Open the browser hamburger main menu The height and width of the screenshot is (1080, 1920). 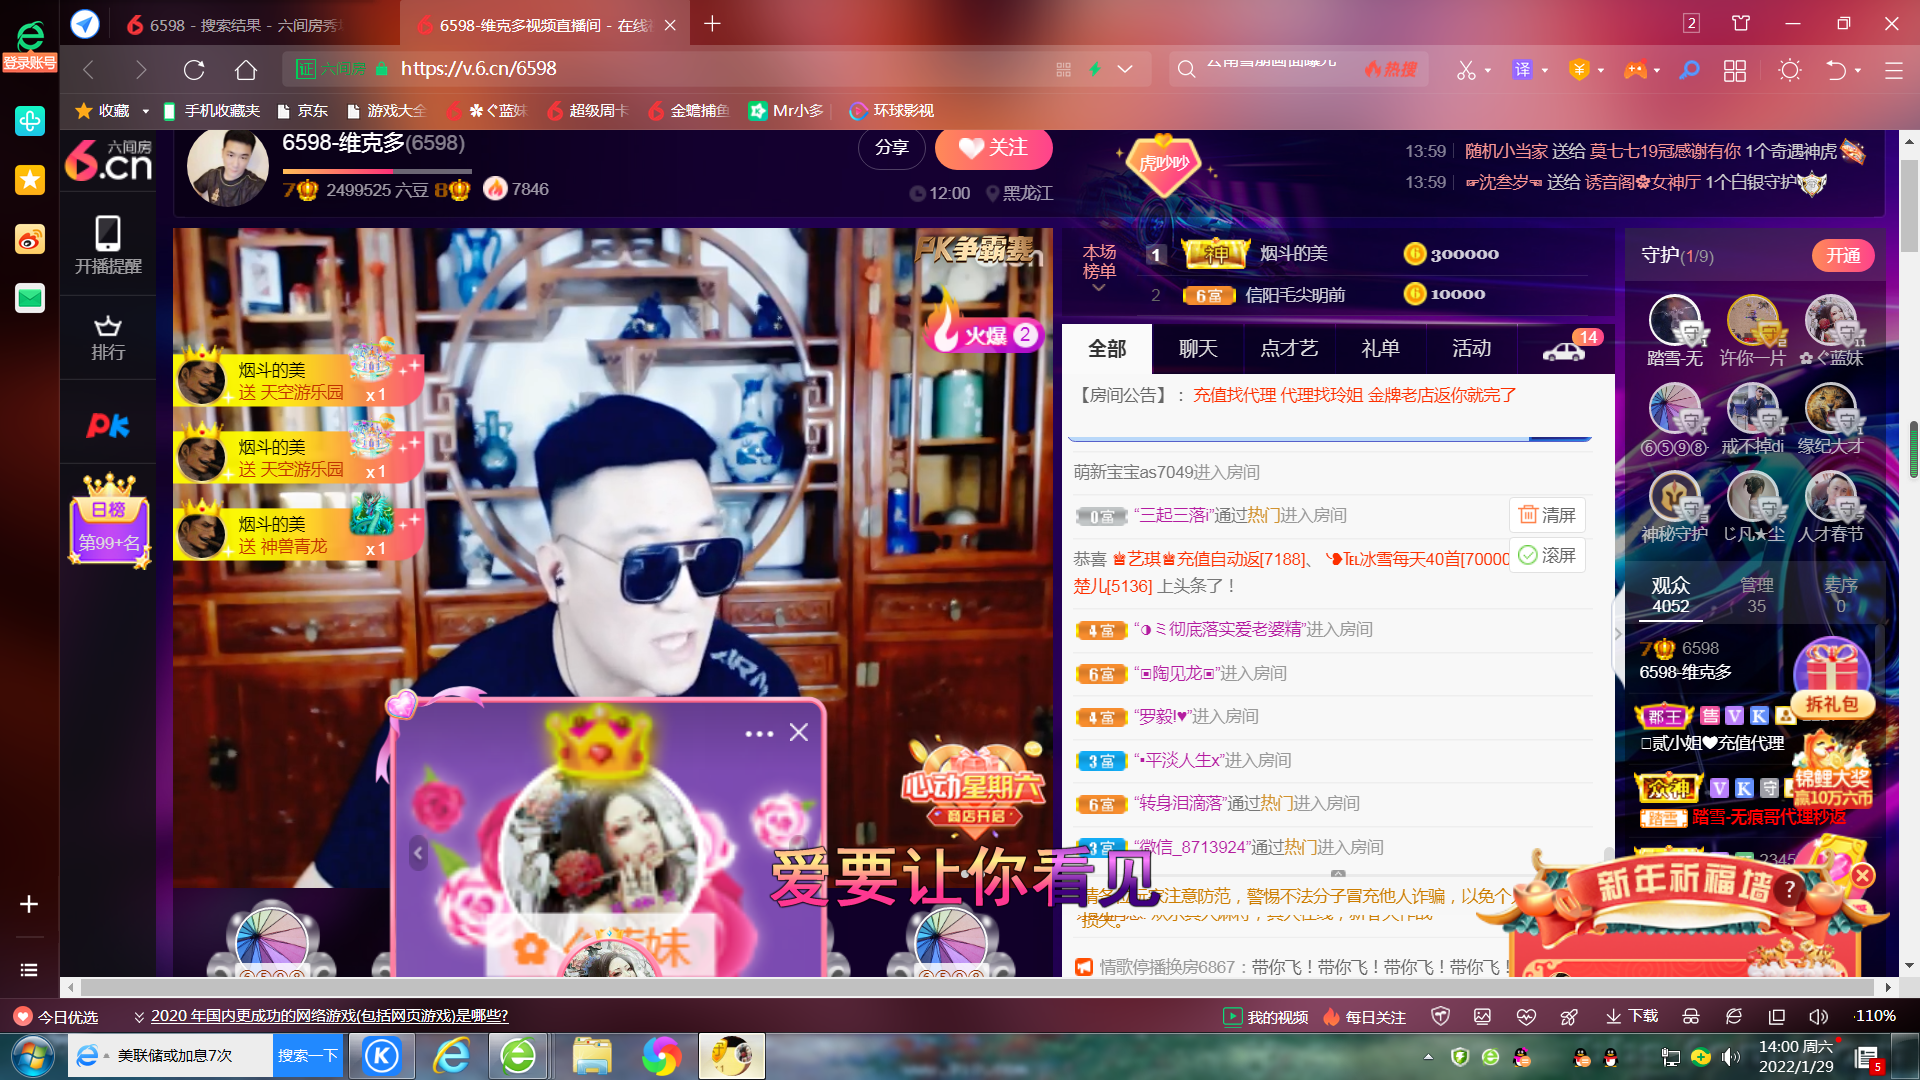point(1893,70)
